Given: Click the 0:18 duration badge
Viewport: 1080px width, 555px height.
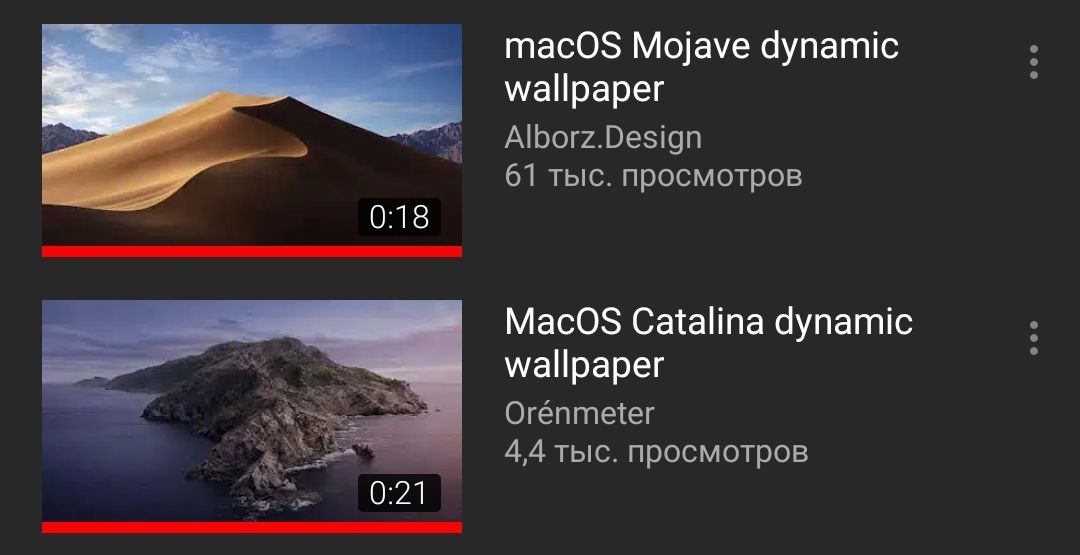Looking at the screenshot, I should [399, 217].
